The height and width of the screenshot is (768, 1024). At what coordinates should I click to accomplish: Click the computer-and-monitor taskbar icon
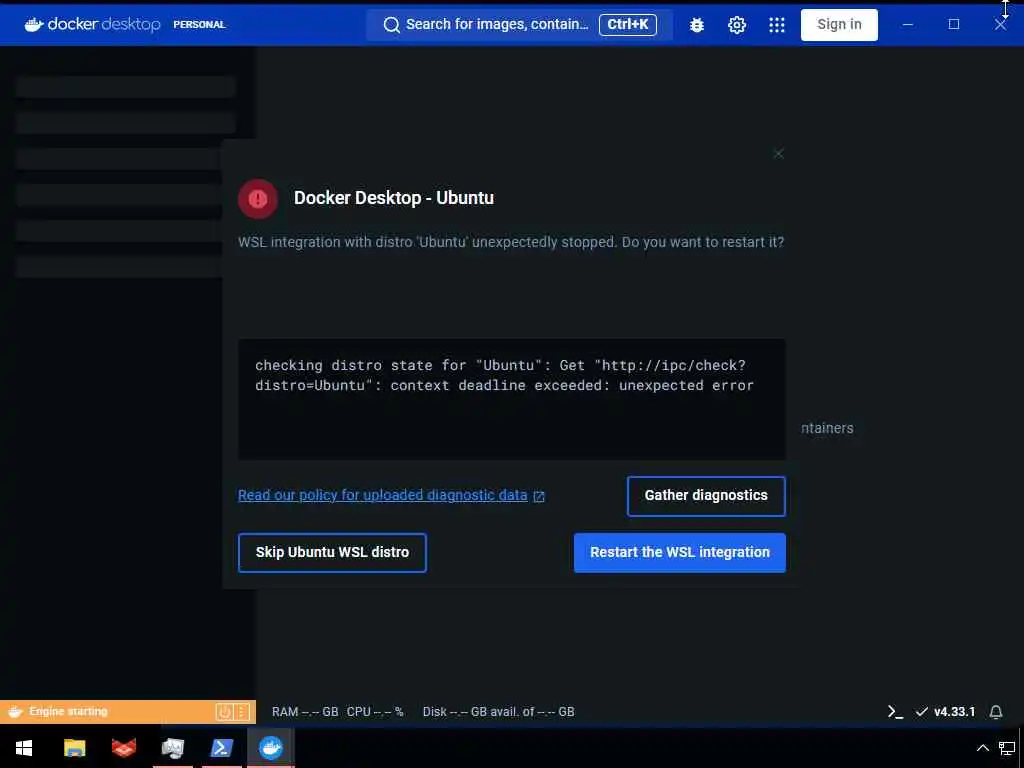pyautogui.click(x=172, y=748)
